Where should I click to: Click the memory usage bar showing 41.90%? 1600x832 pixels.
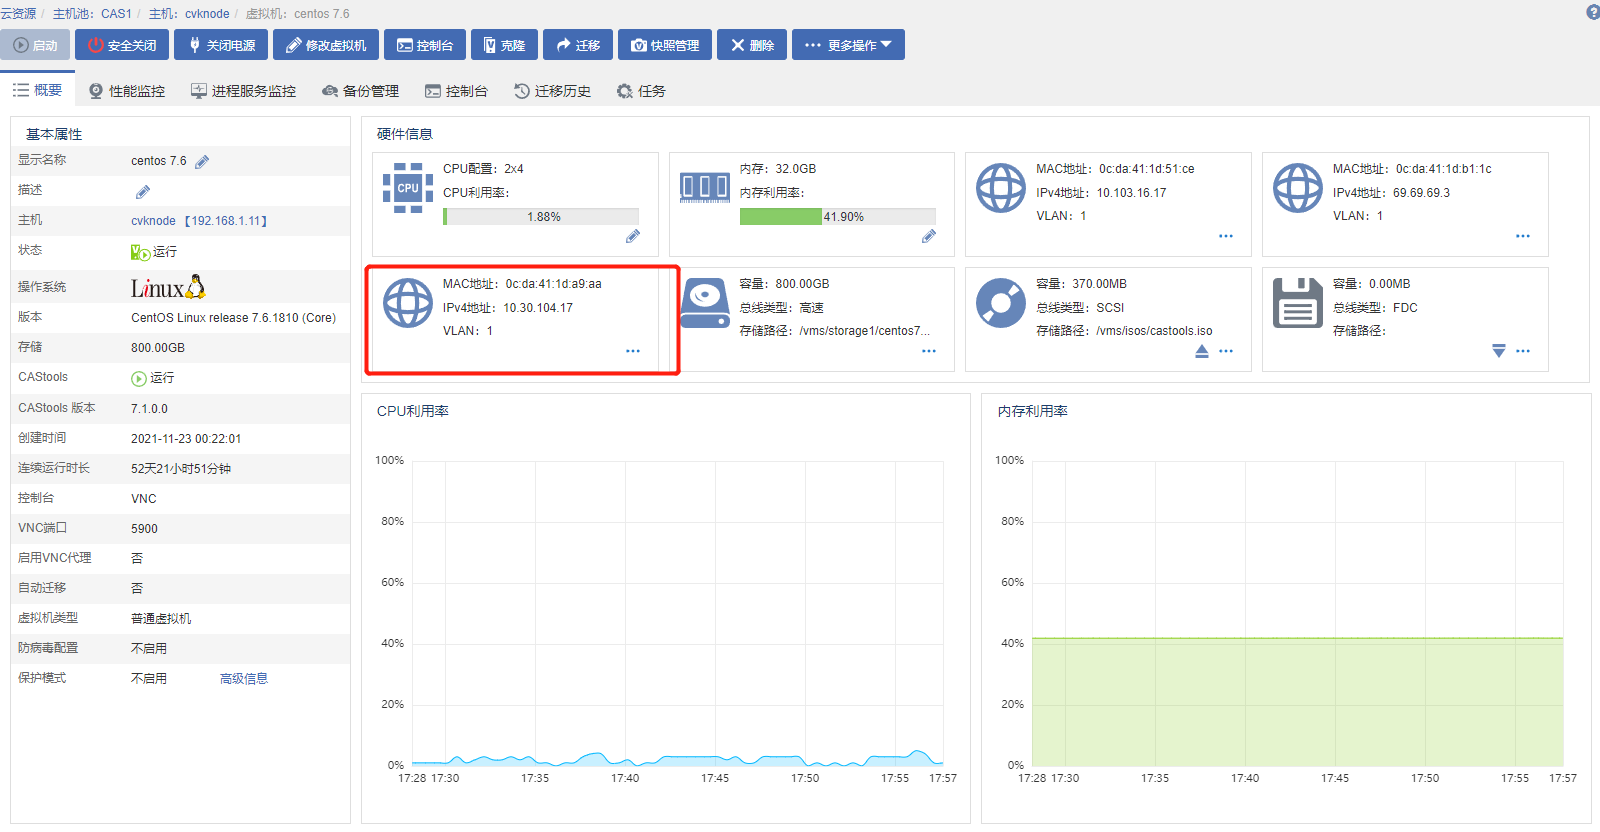coord(838,217)
